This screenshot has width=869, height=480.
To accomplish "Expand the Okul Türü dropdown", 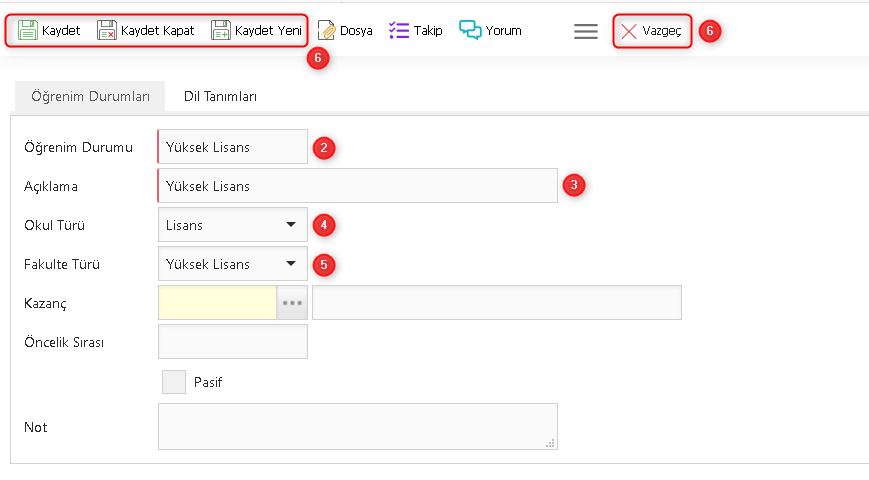I will pos(291,225).
